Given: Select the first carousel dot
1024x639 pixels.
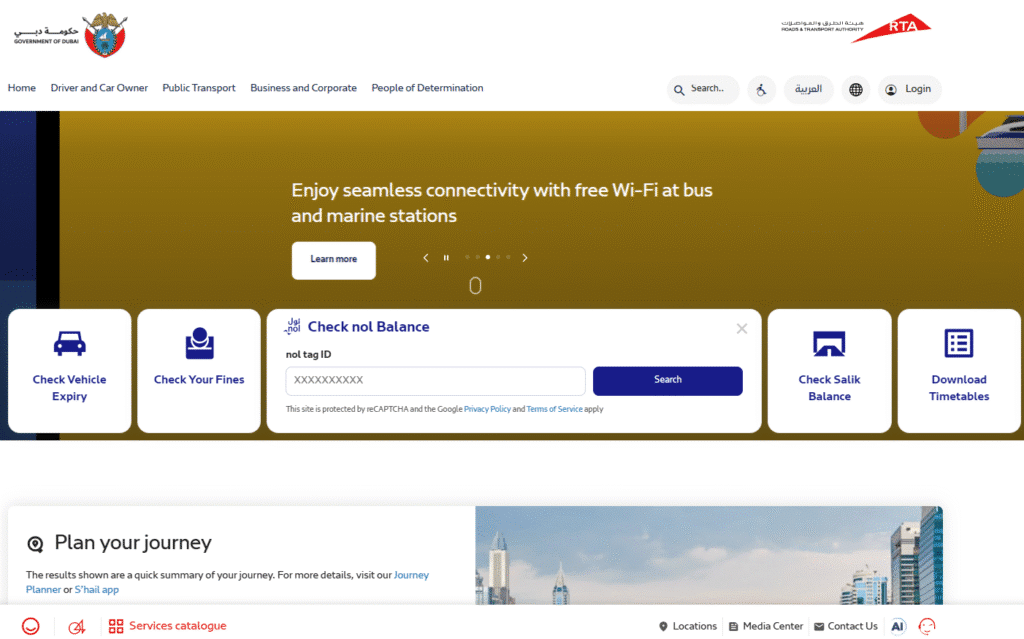Looking at the screenshot, I should coord(467,257).
